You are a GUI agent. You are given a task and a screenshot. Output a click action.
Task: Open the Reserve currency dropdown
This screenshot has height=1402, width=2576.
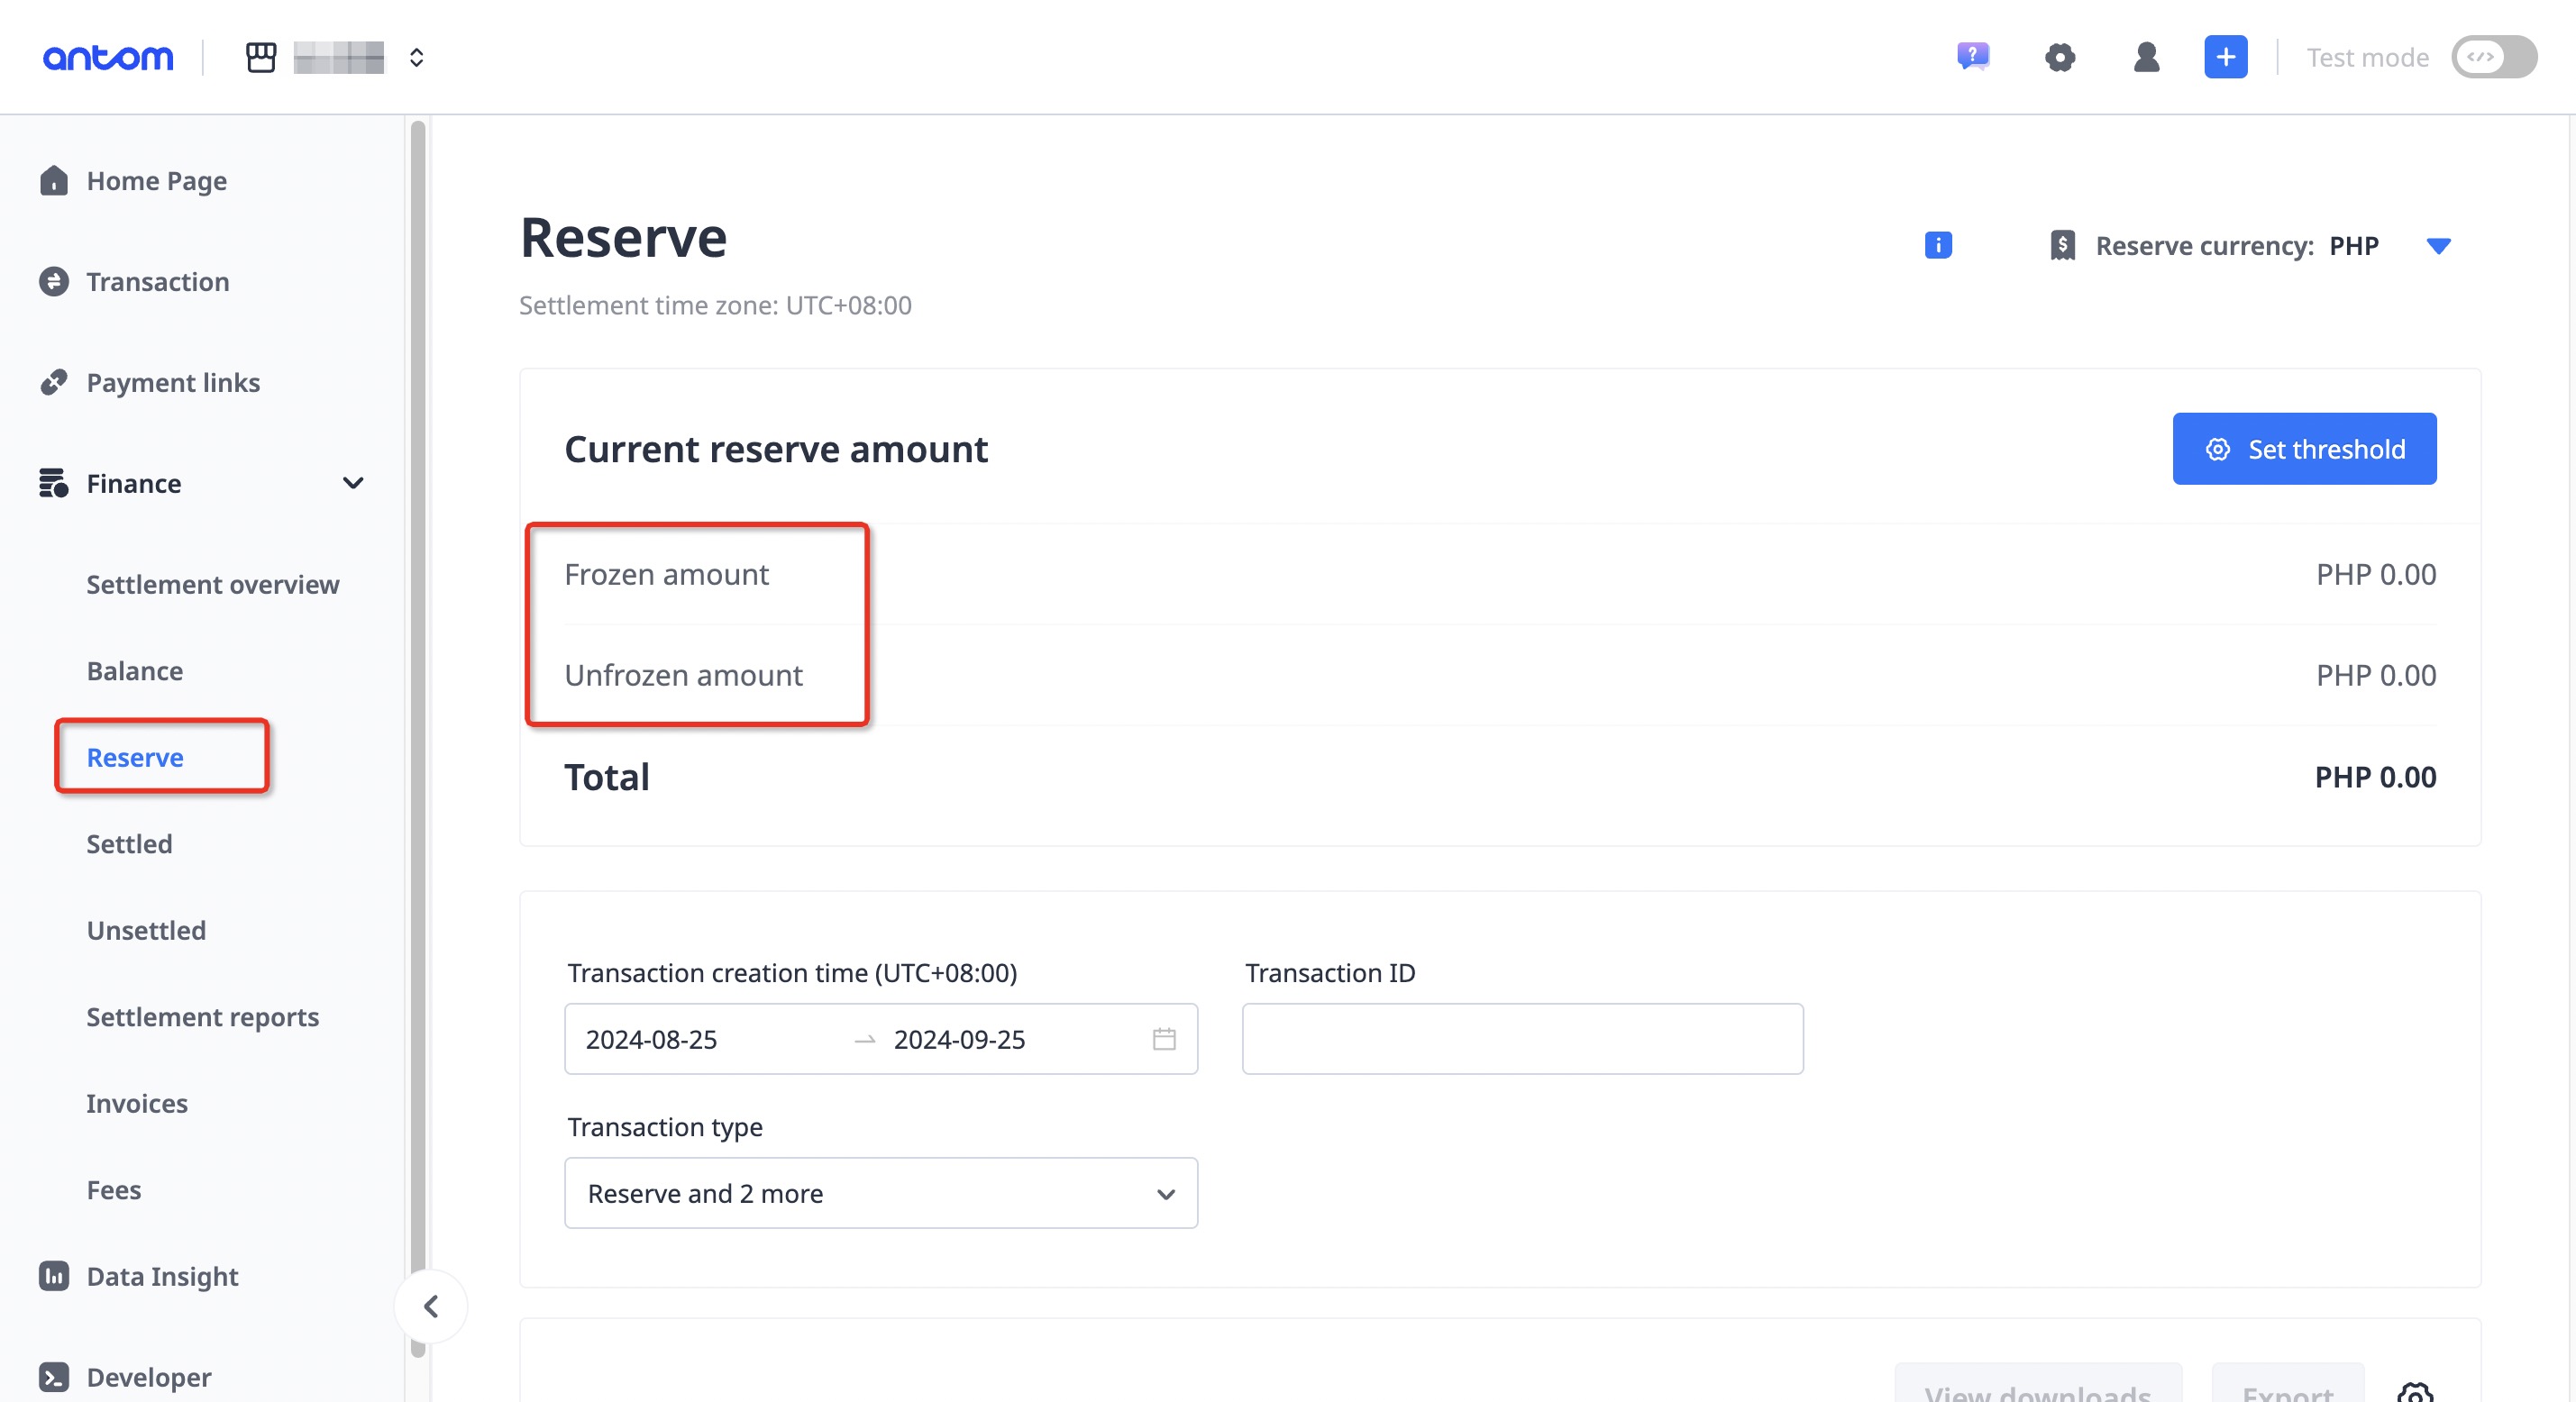2440,245
